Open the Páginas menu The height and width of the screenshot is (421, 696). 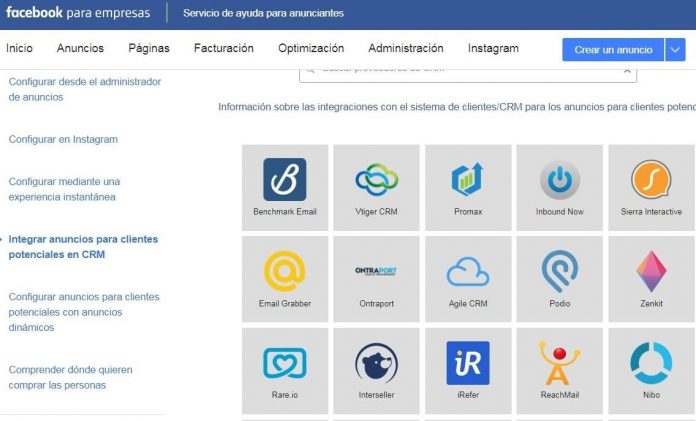coord(149,48)
